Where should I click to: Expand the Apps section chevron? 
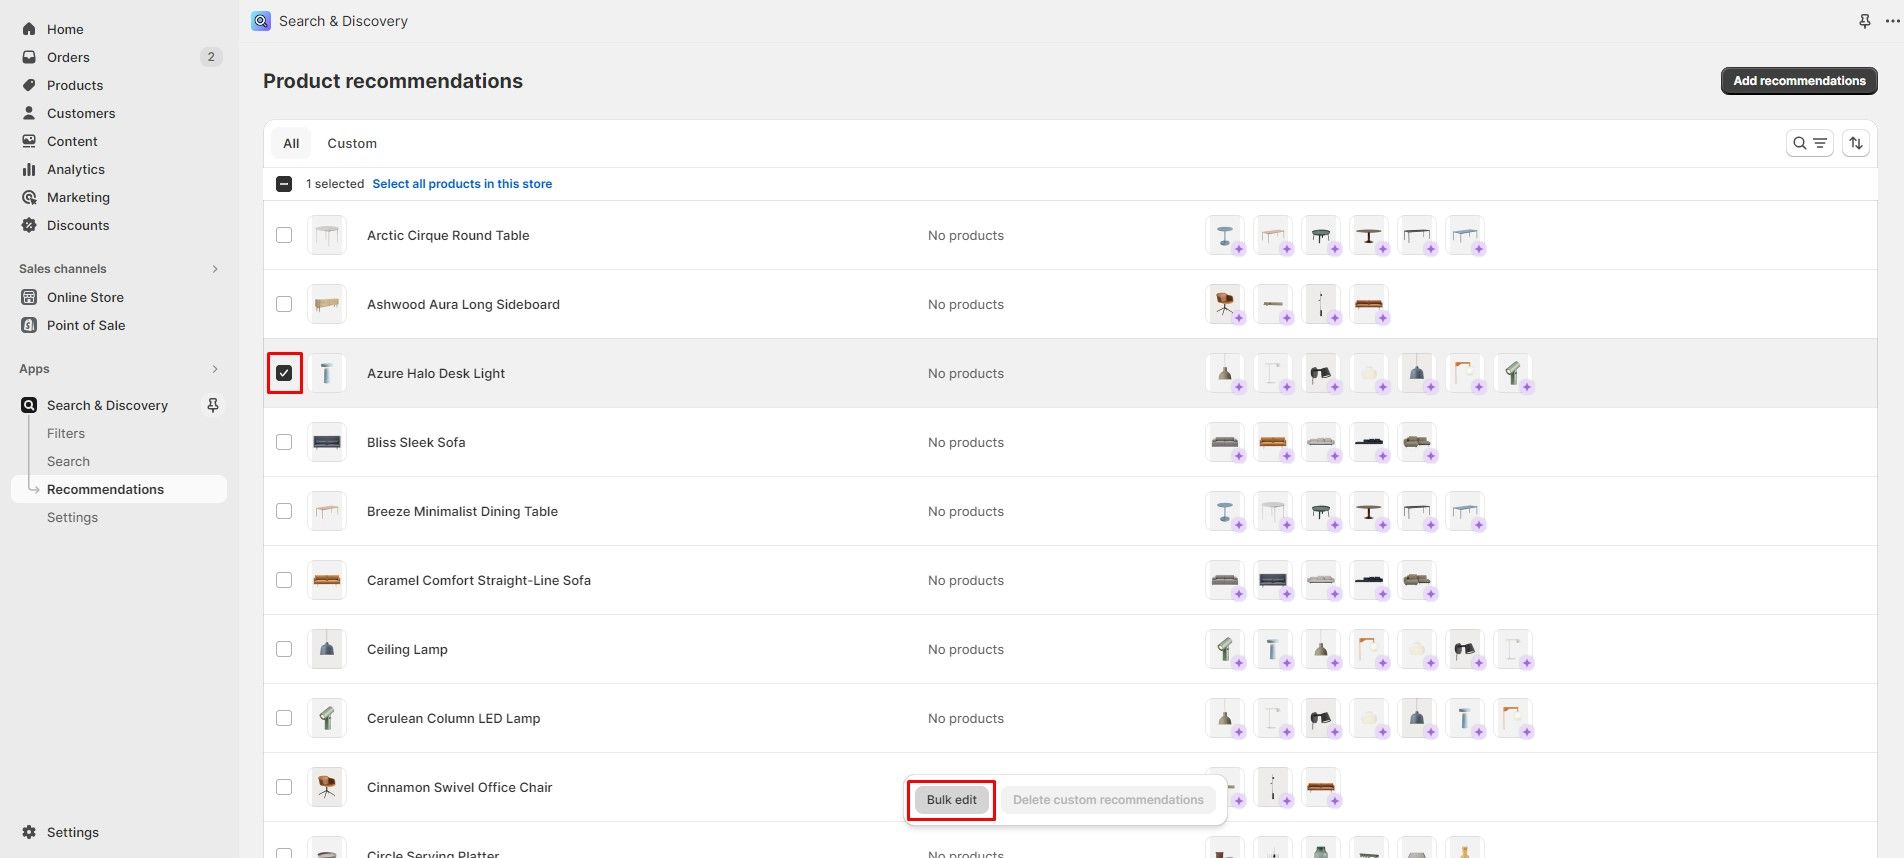click(x=215, y=369)
